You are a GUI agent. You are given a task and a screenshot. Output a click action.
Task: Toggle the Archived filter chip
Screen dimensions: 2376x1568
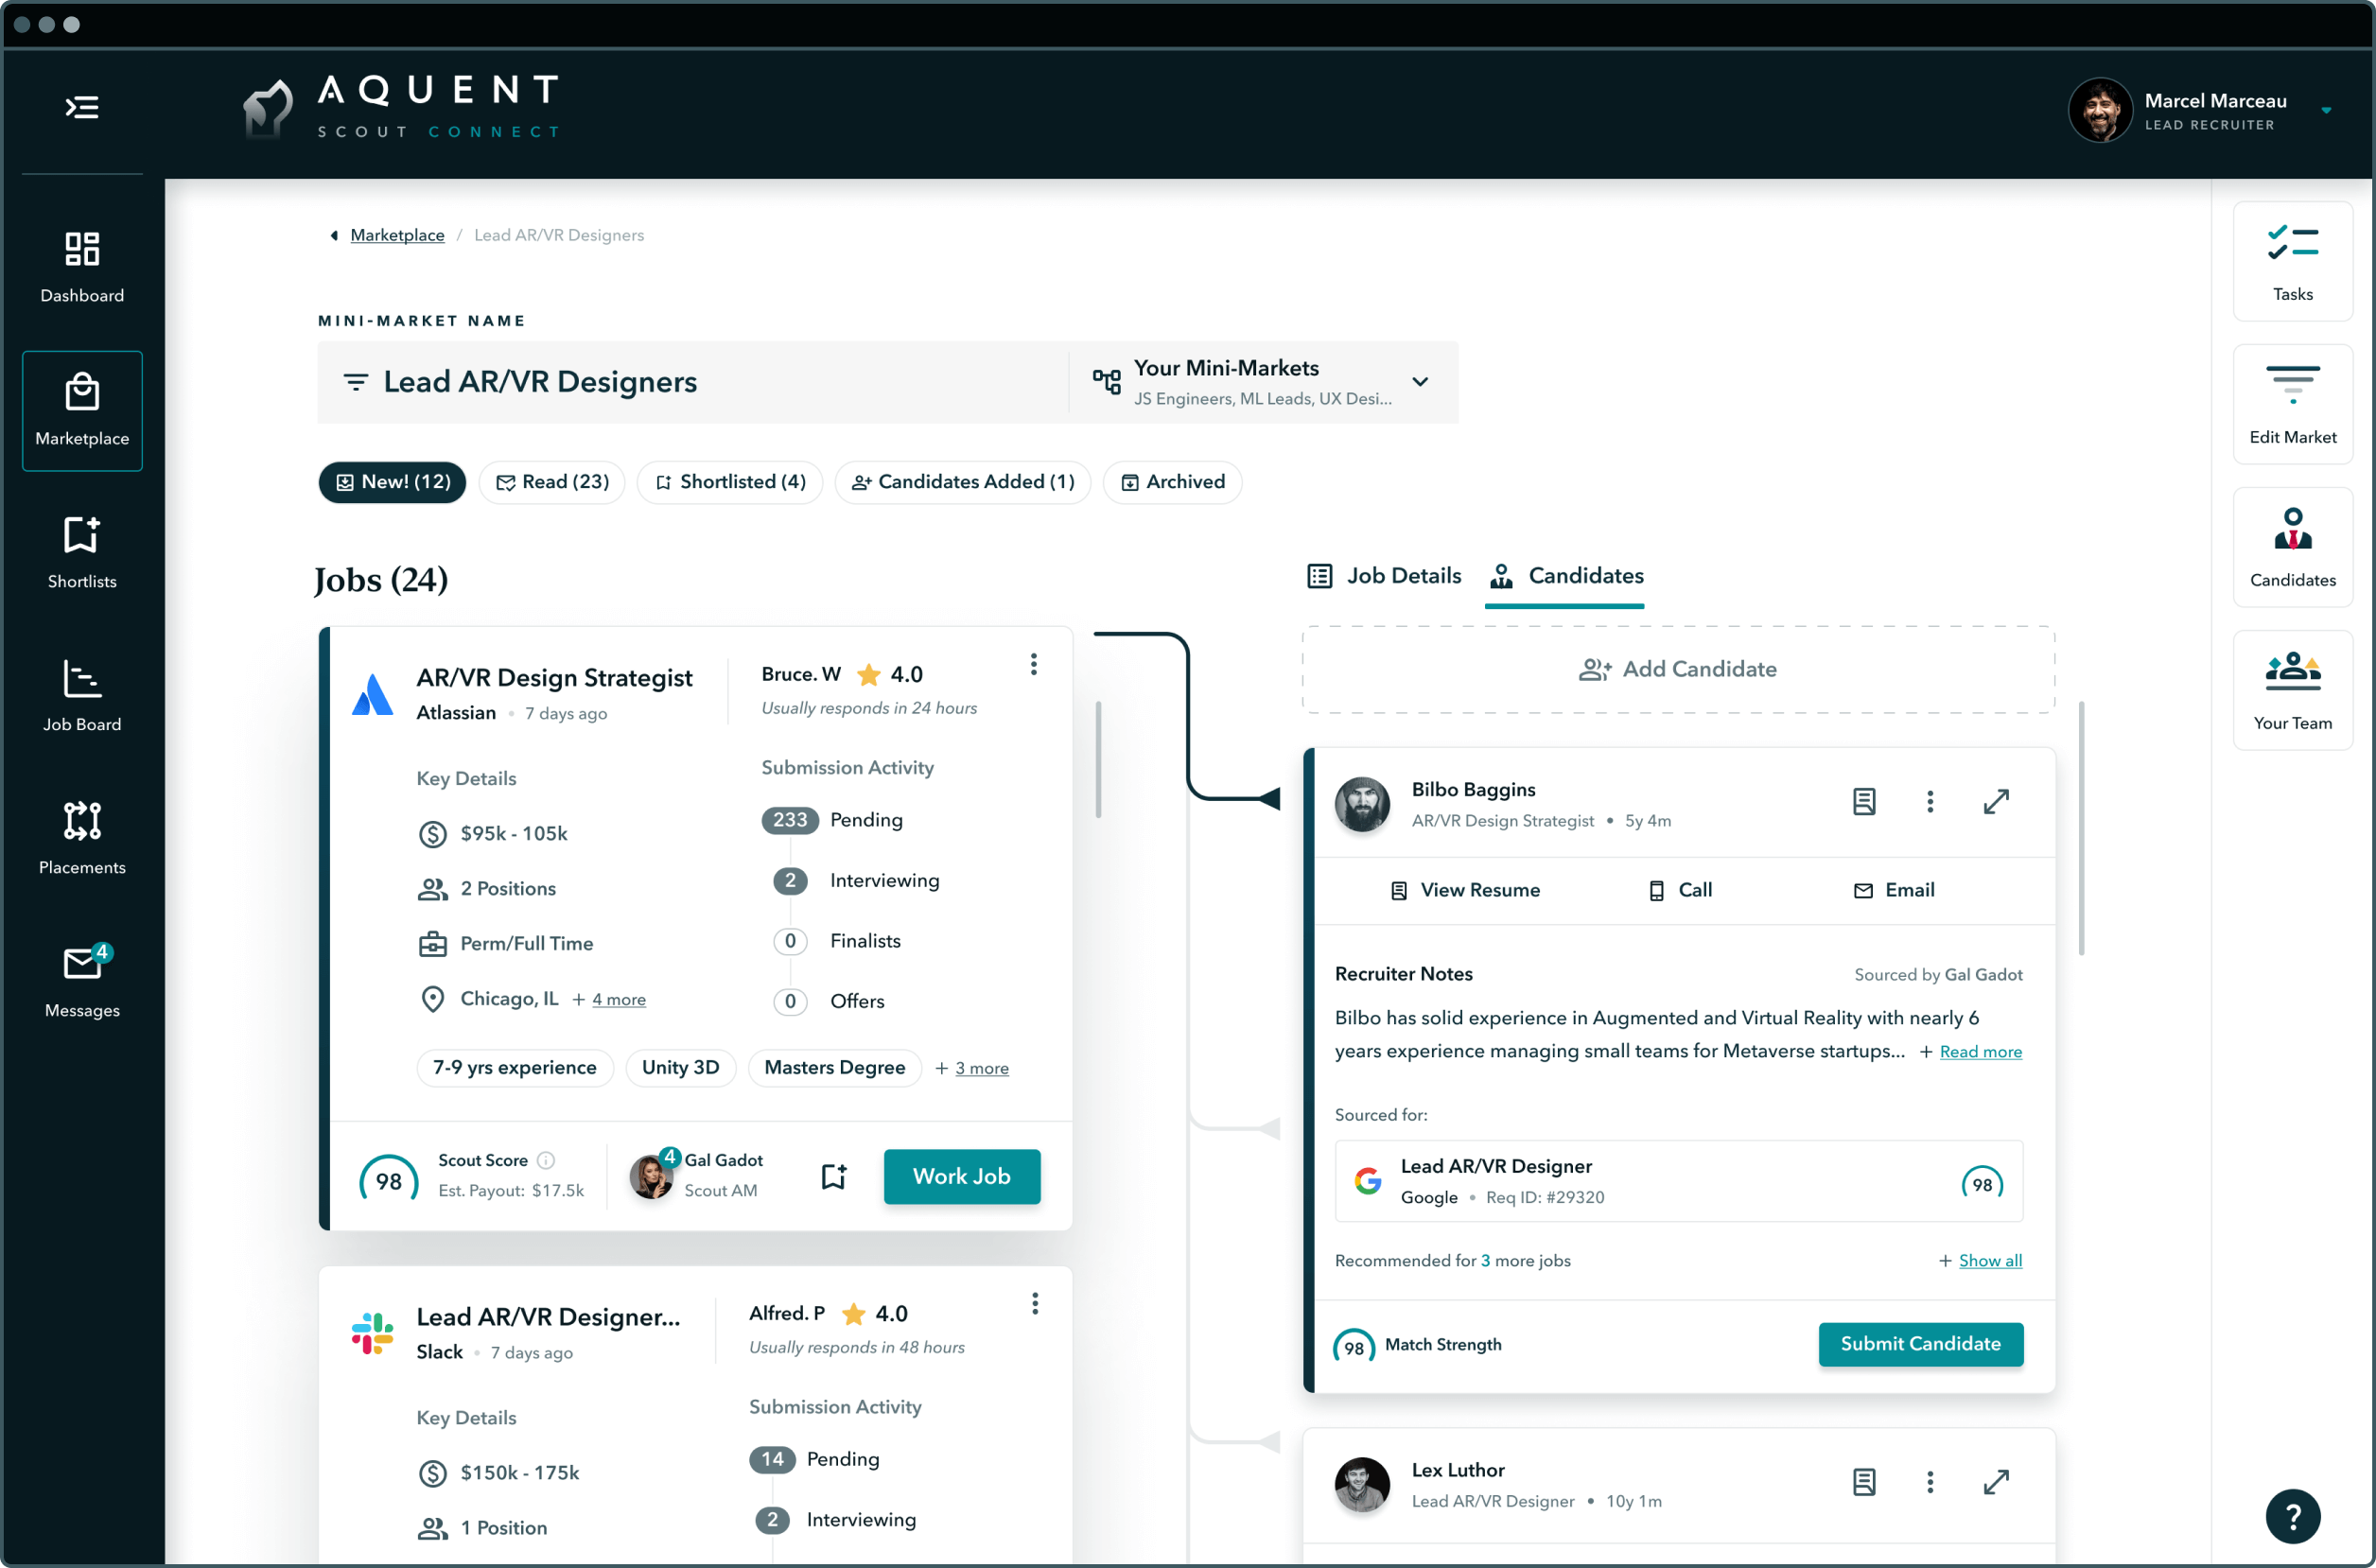(1172, 482)
